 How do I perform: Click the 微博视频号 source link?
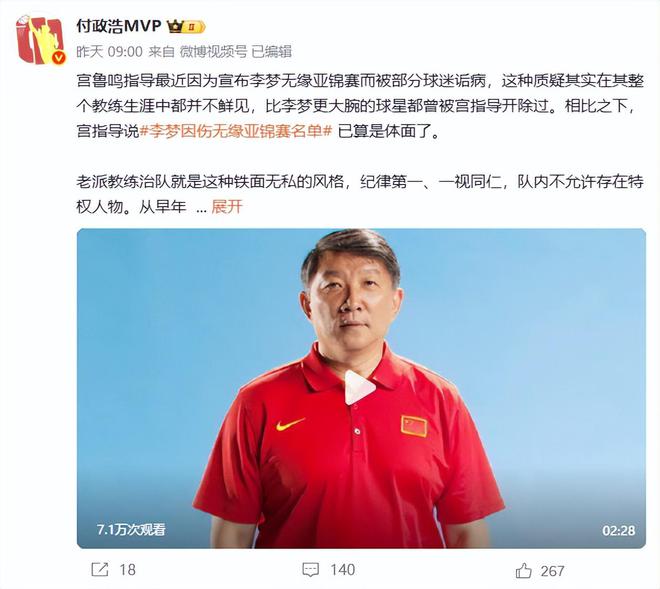point(213,51)
